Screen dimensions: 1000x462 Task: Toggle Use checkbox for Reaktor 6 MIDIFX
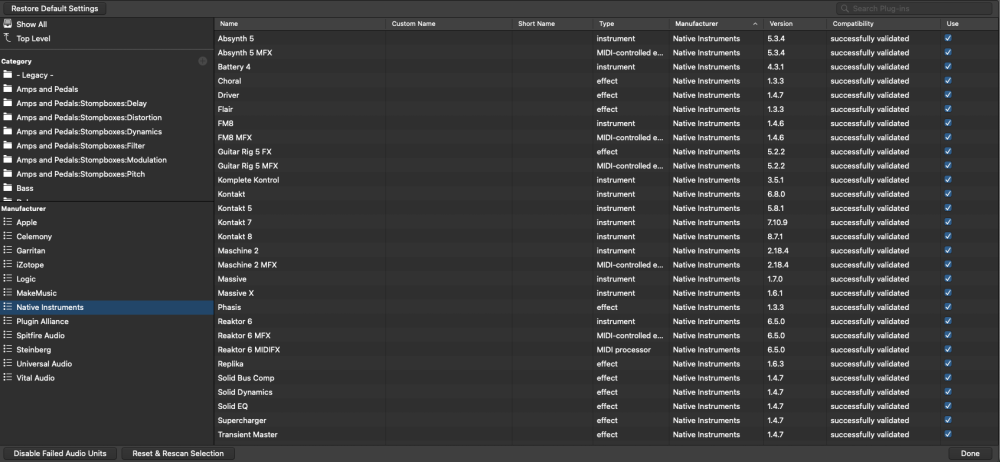(x=948, y=349)
